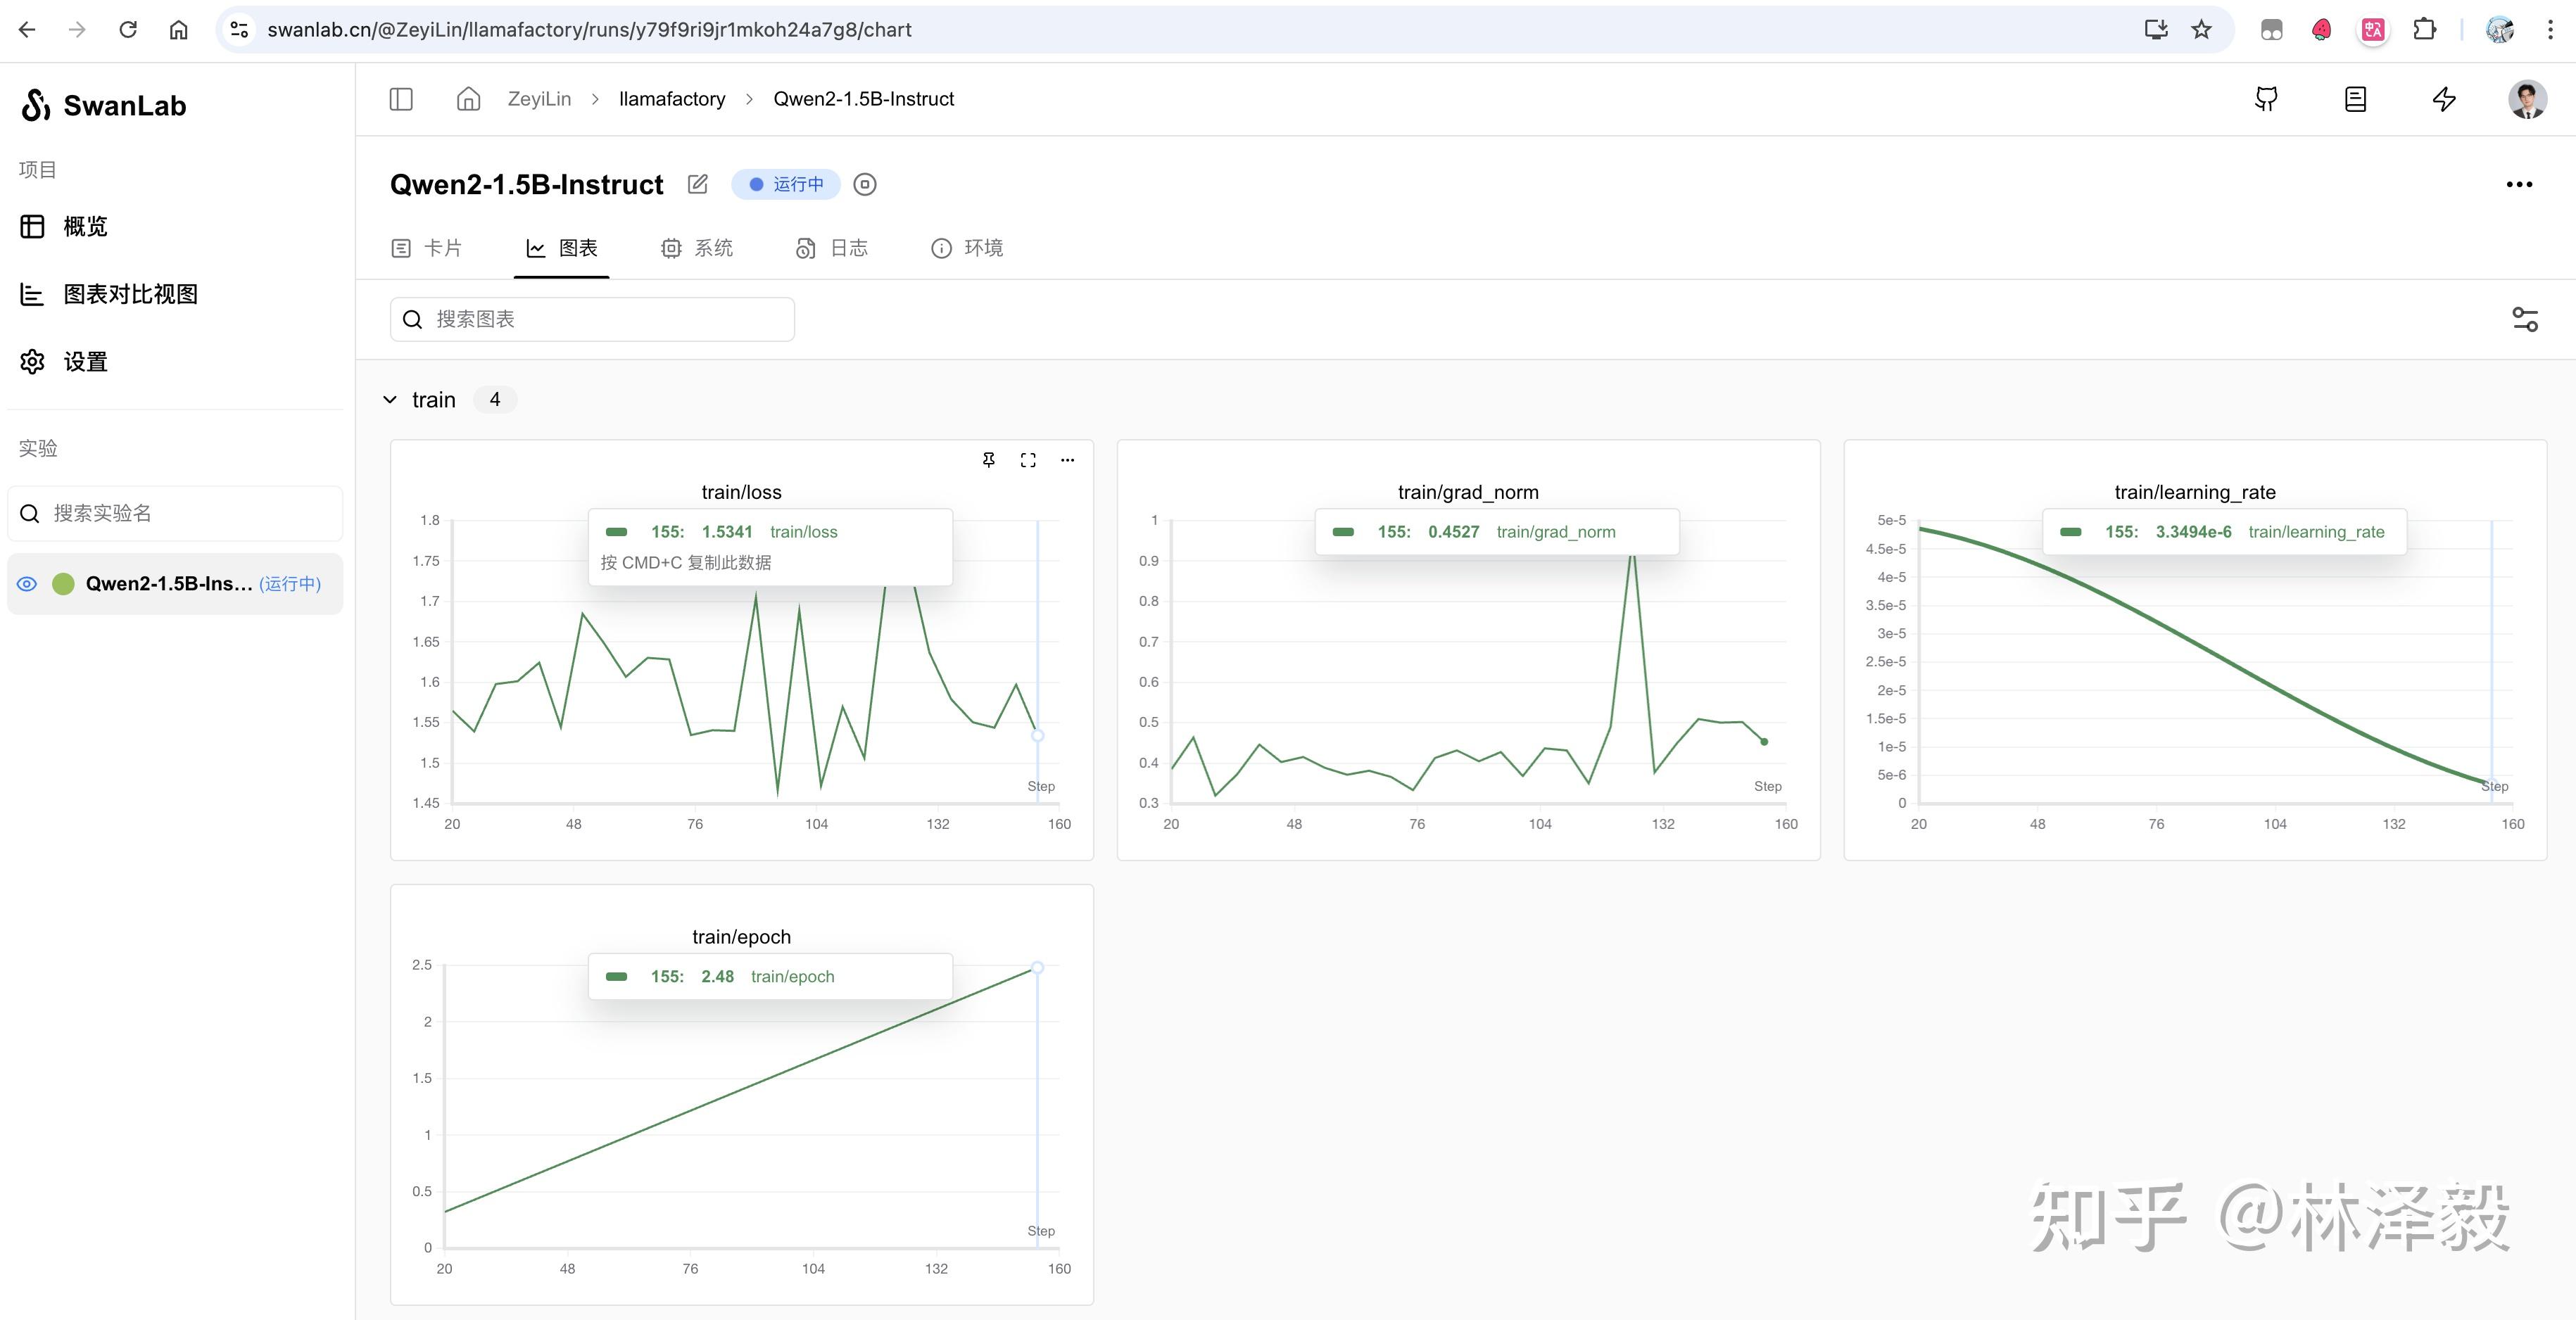Click the 搜索图表 search field

pos(592,319)
